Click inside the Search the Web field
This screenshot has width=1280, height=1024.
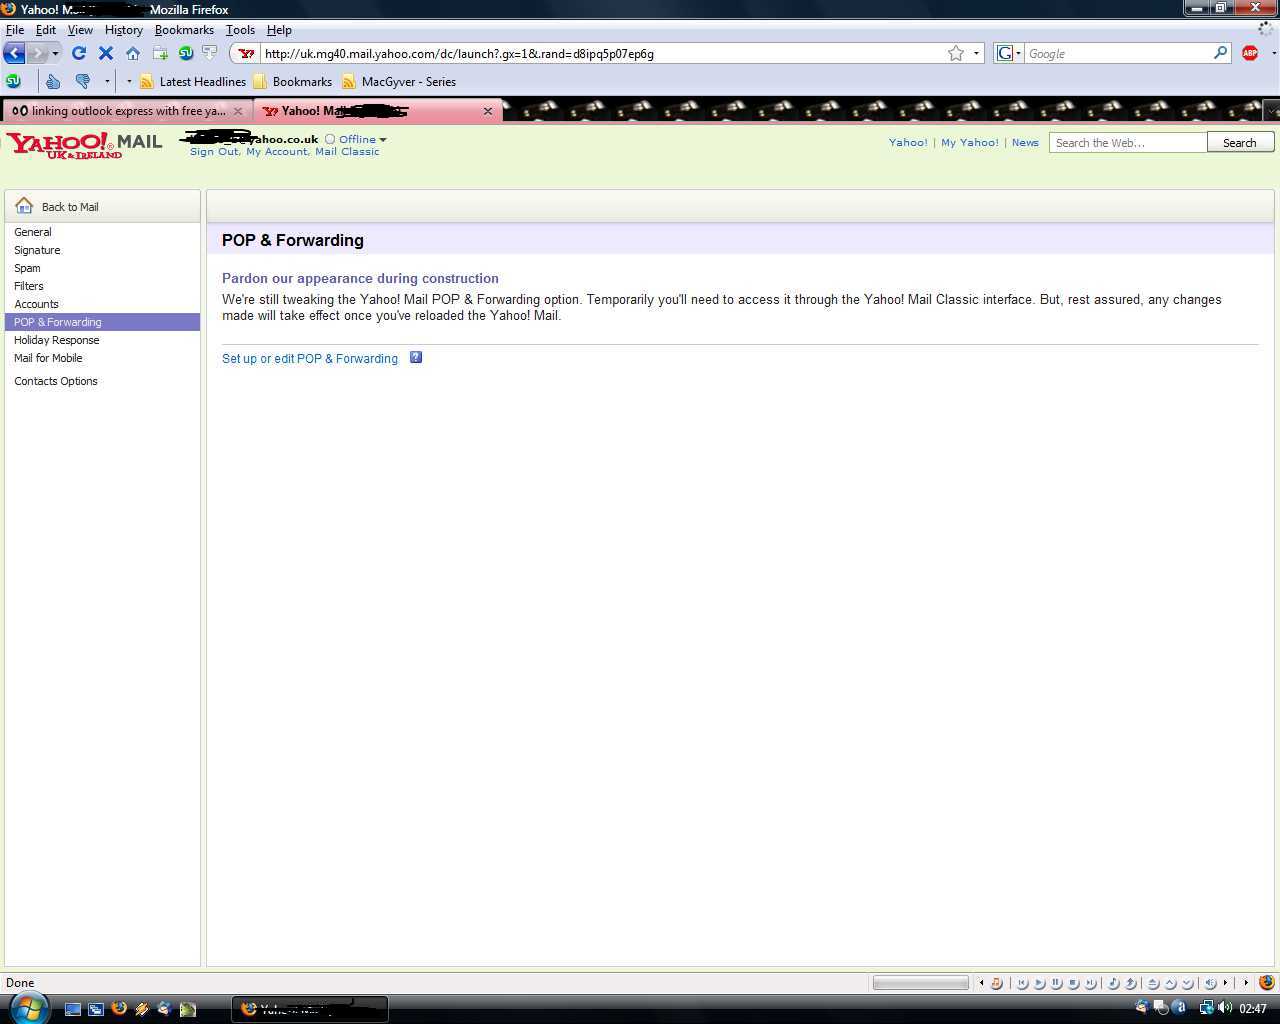1128,143
